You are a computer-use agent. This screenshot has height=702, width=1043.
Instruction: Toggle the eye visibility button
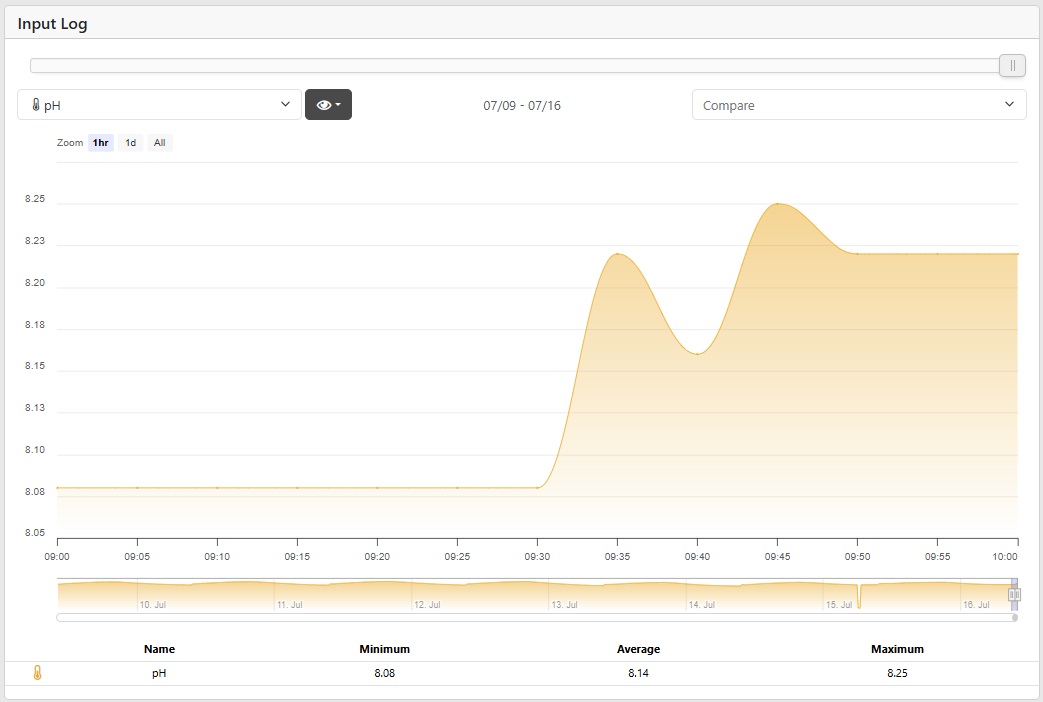coord(328,105)
